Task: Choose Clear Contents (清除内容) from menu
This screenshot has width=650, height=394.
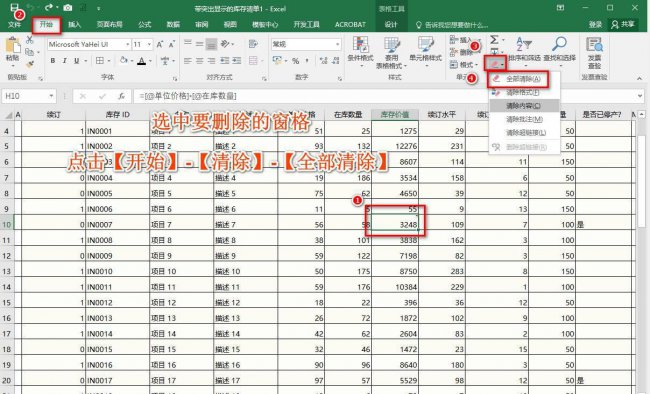Action: [524, 106]
